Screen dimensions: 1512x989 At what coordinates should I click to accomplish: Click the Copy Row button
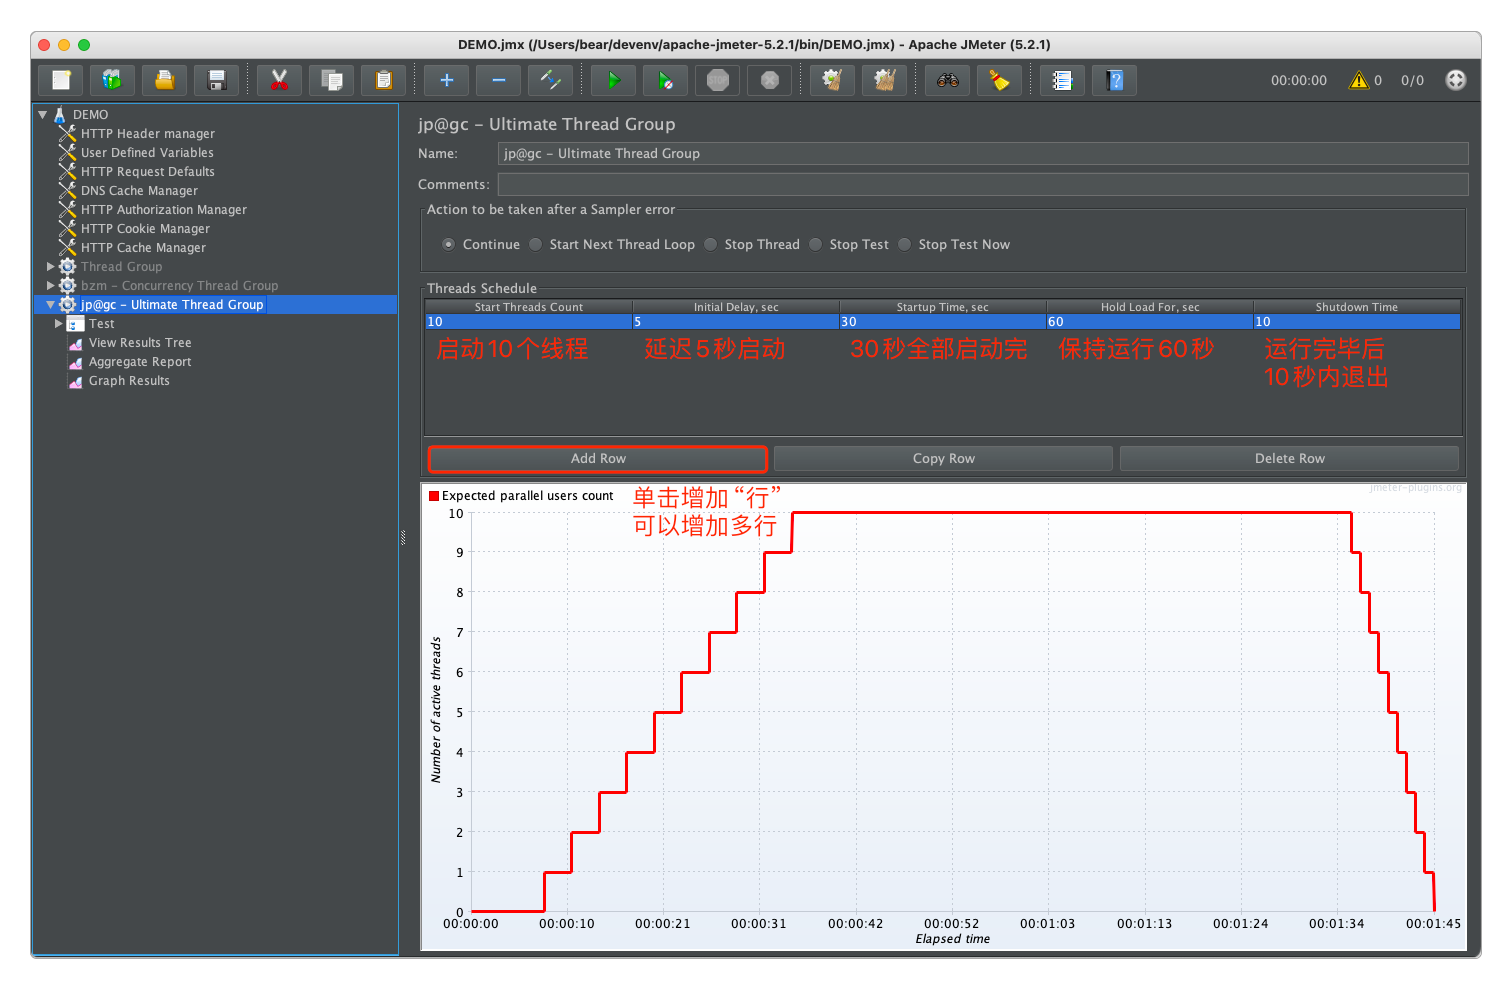coord(943,458)
